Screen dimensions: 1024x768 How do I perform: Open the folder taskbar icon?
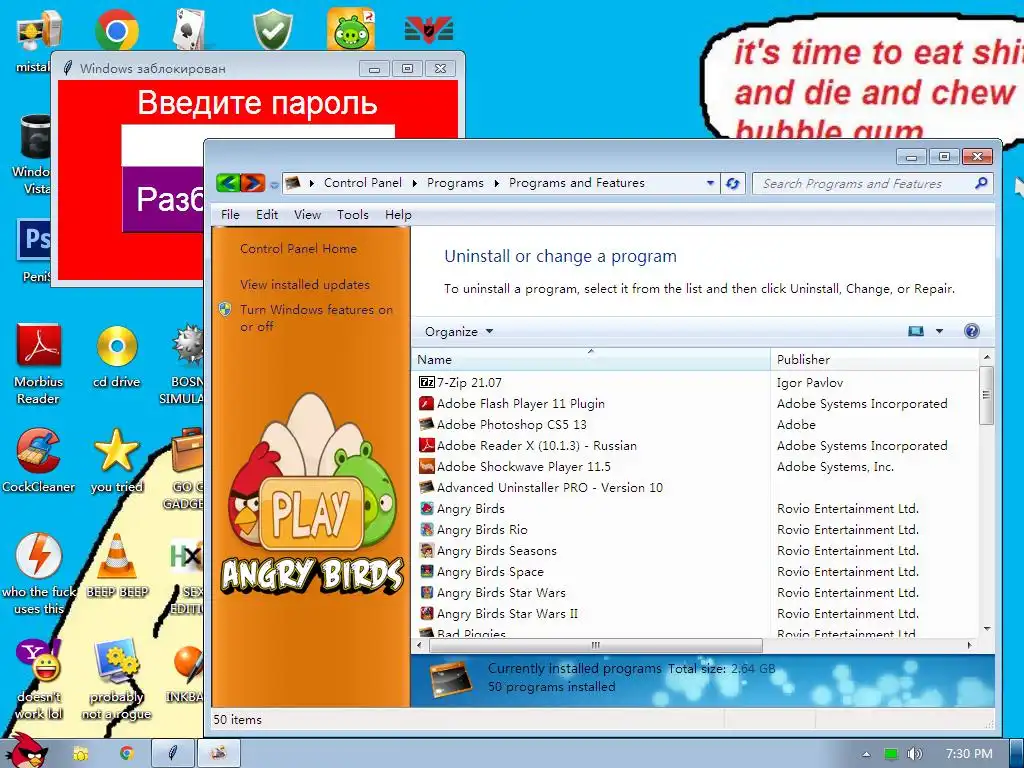click(80, 754)
